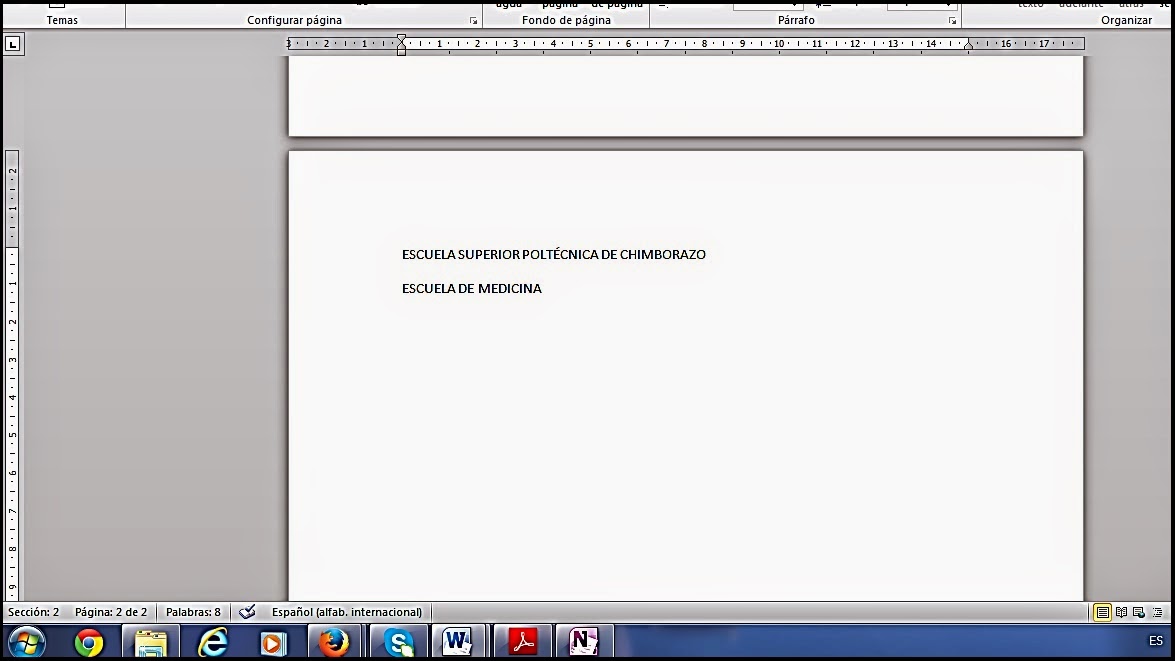Click Español (alfab. internacional) language button
Image resolution: width=1175 pixels, height=661 pixels.
click(347, 612)
